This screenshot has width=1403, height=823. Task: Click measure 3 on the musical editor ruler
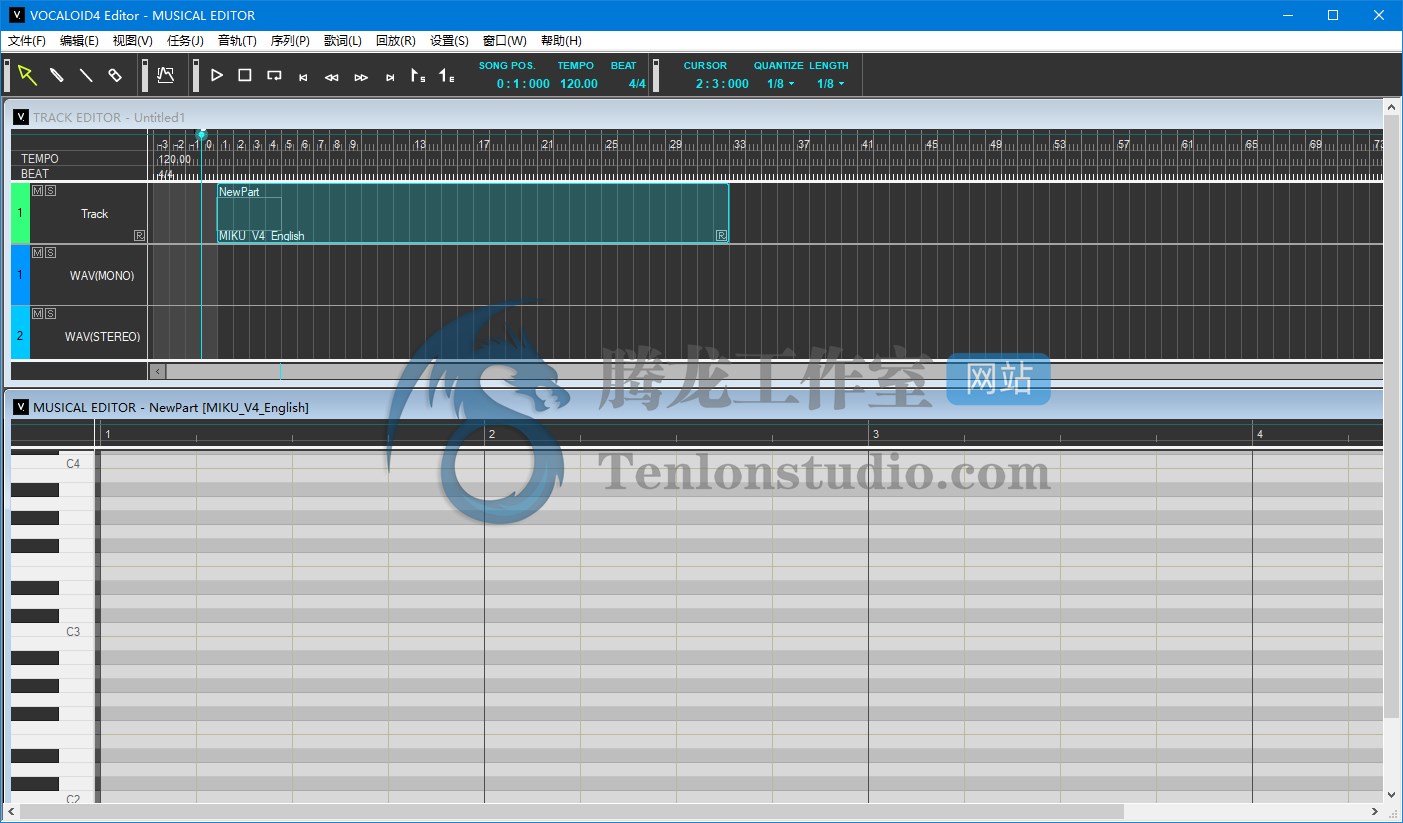pos(875,434)
